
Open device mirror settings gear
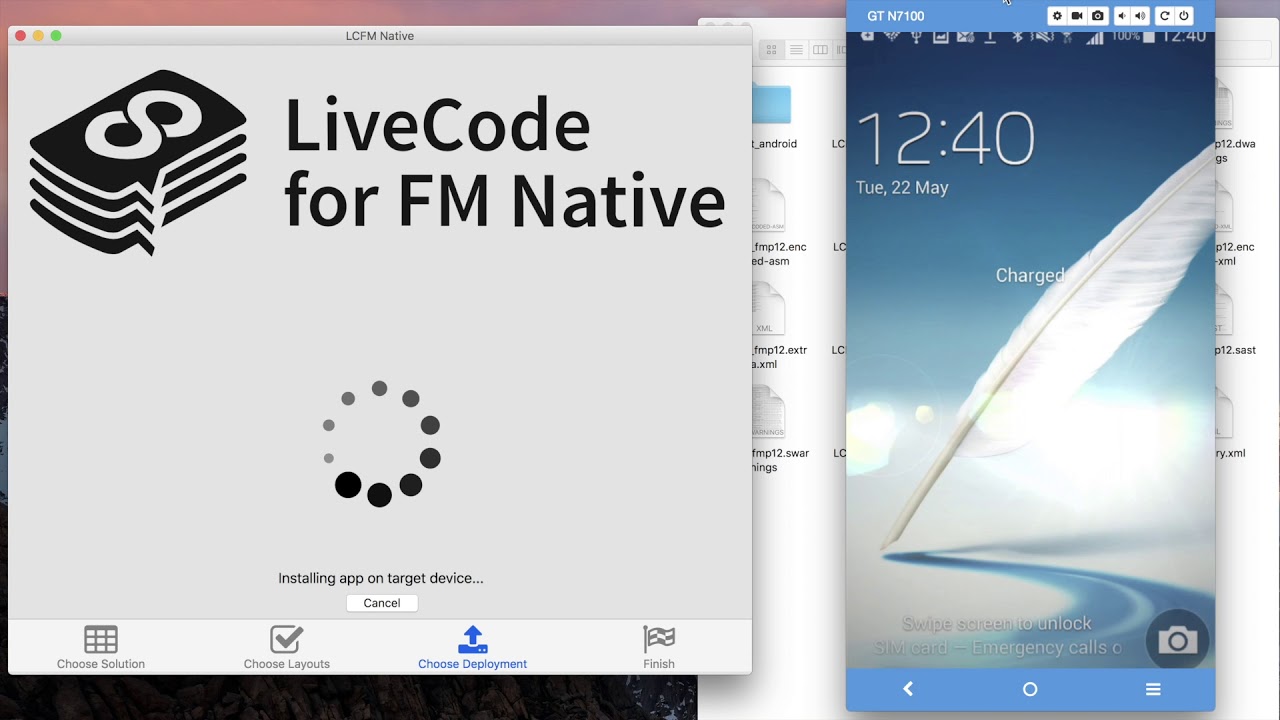click(x=1056, y=16)
